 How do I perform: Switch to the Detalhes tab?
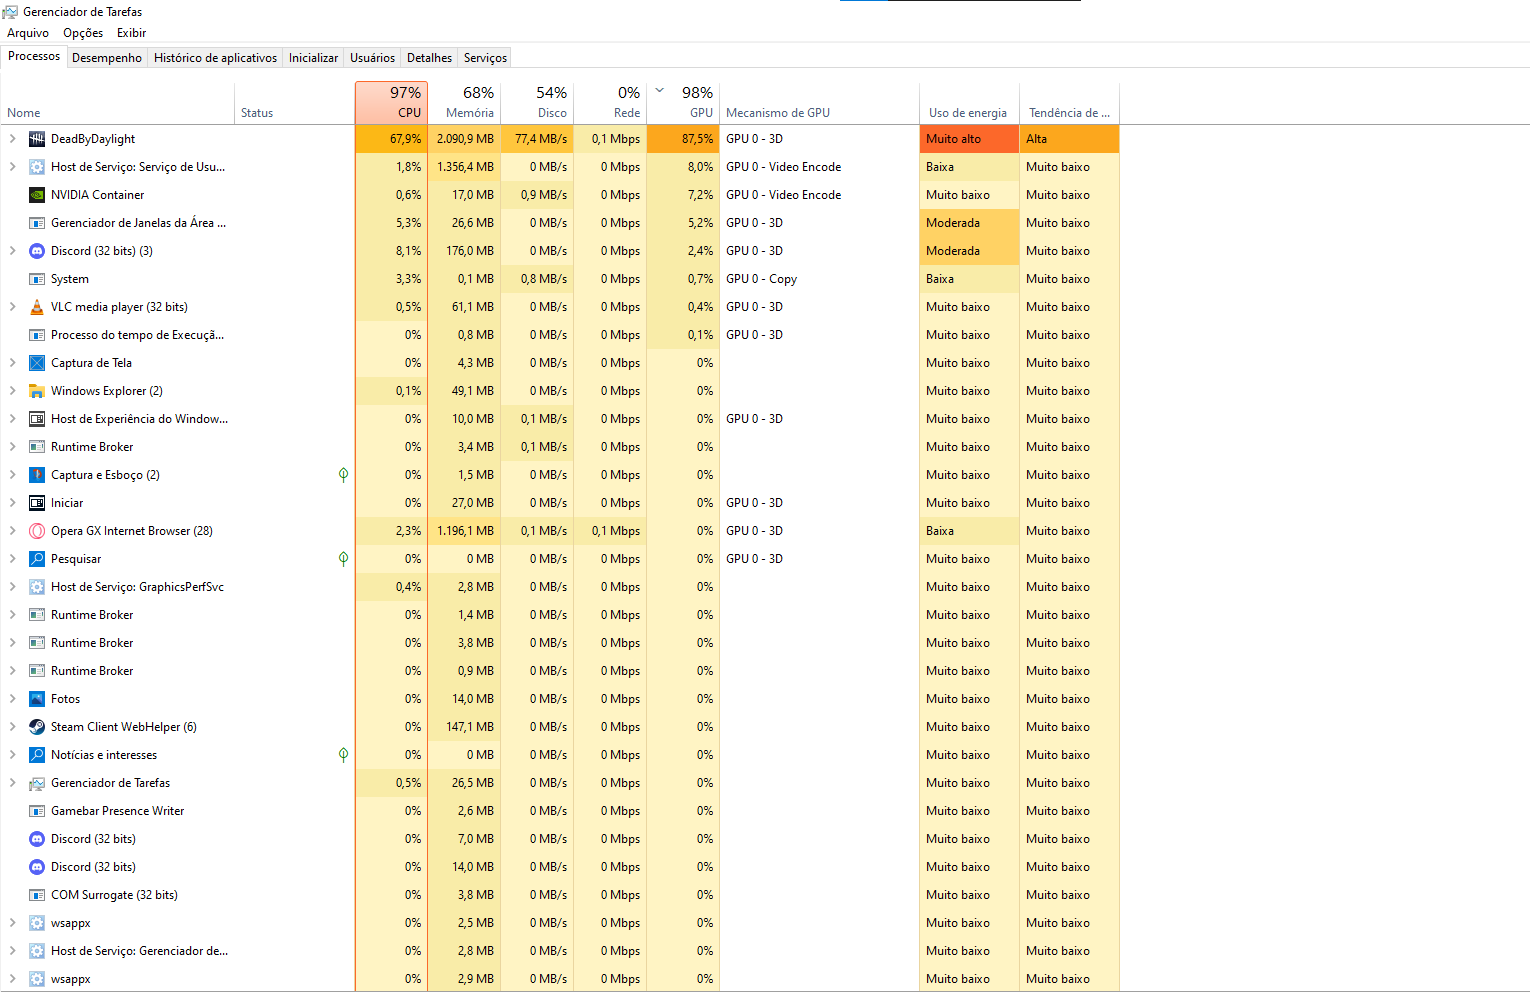click(x=429, y=58)
